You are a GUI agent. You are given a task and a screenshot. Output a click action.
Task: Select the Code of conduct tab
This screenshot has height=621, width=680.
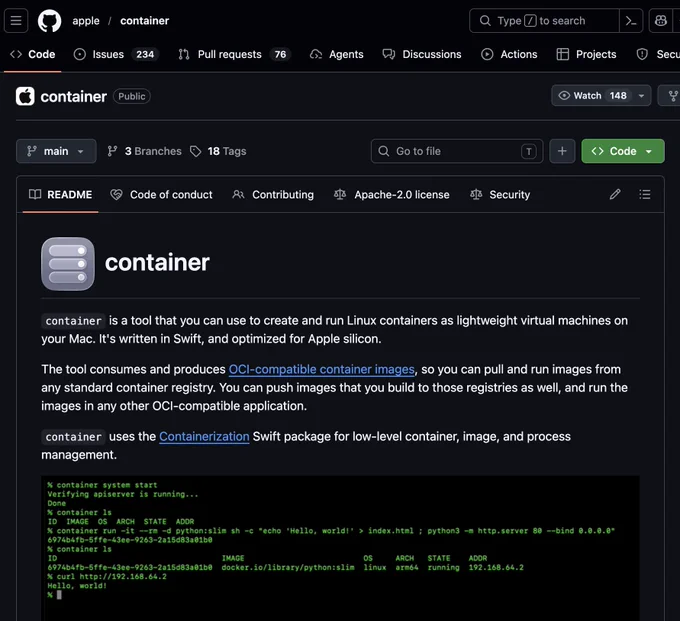pos(161,195)
